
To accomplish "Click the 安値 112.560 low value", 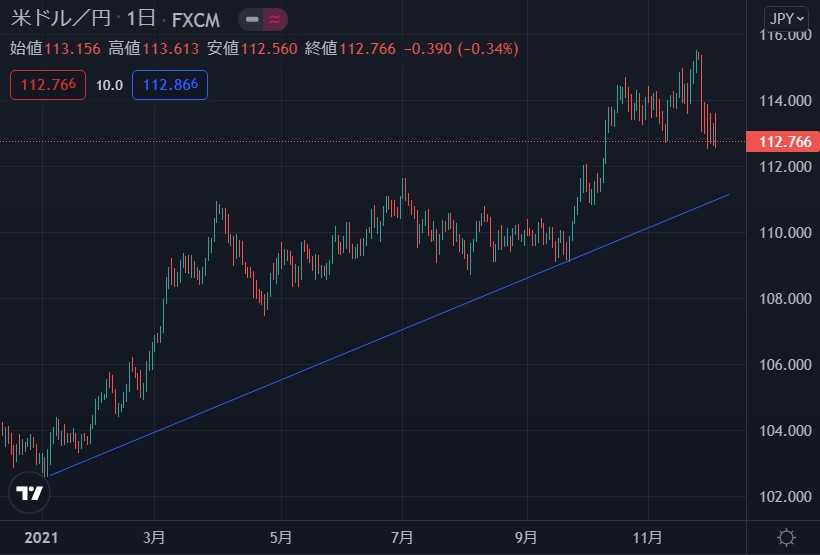I will 252,49.
